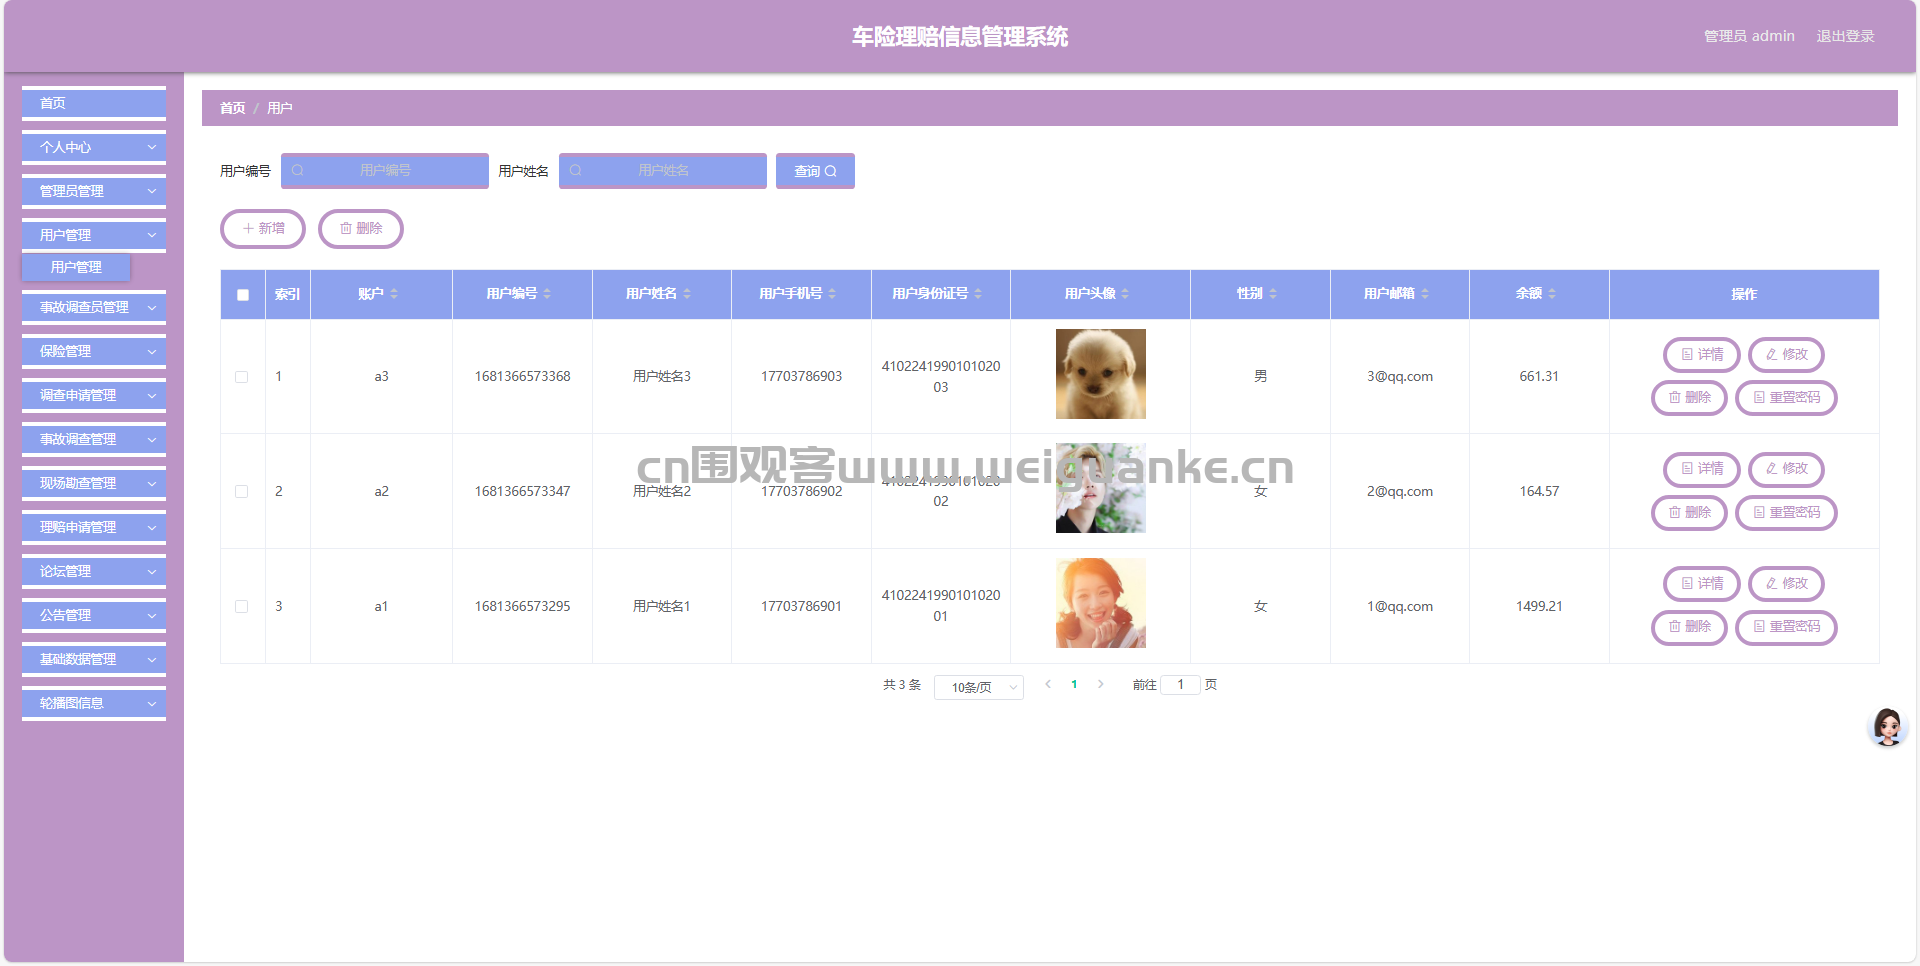Screen dimensions: 1920x966
Task: Go to next page arrow
Action: [x=1101, y=685]
